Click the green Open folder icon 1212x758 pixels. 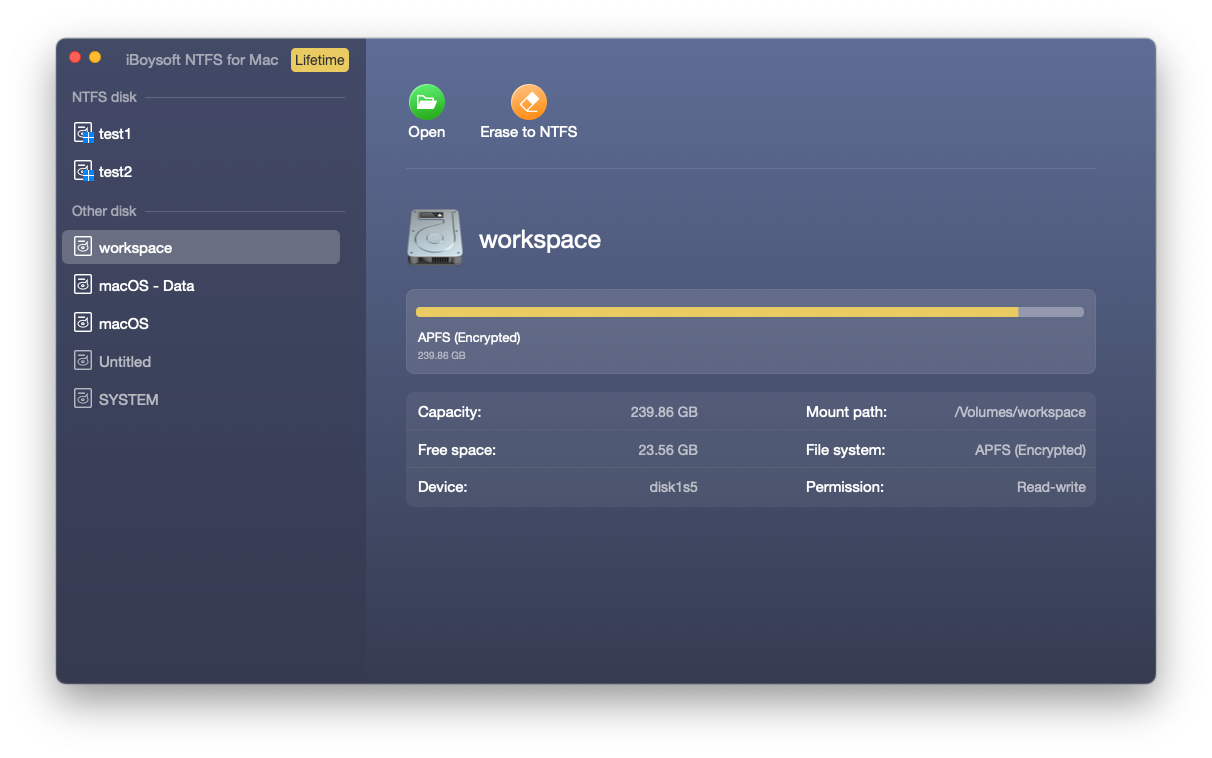[x=427, y=102]
